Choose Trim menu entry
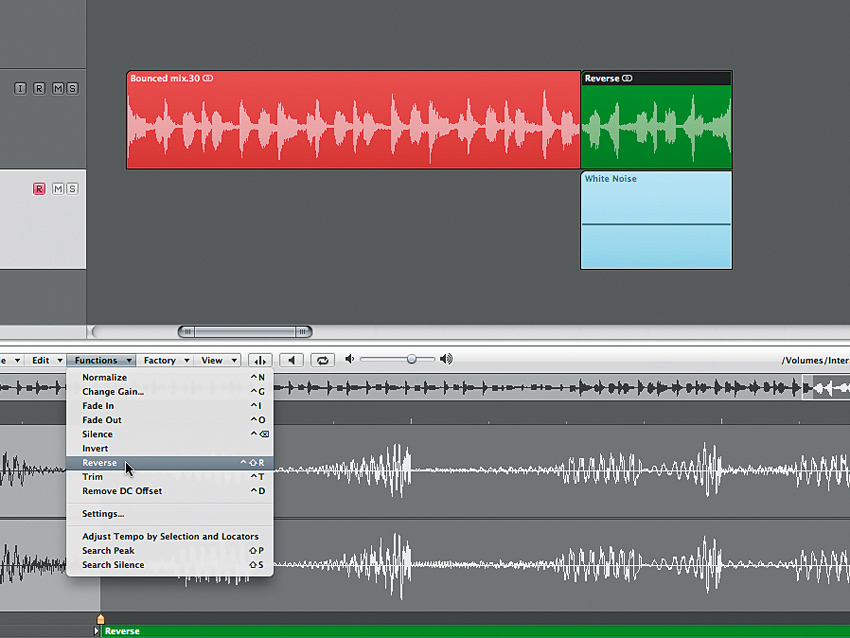 coord(170,476)
